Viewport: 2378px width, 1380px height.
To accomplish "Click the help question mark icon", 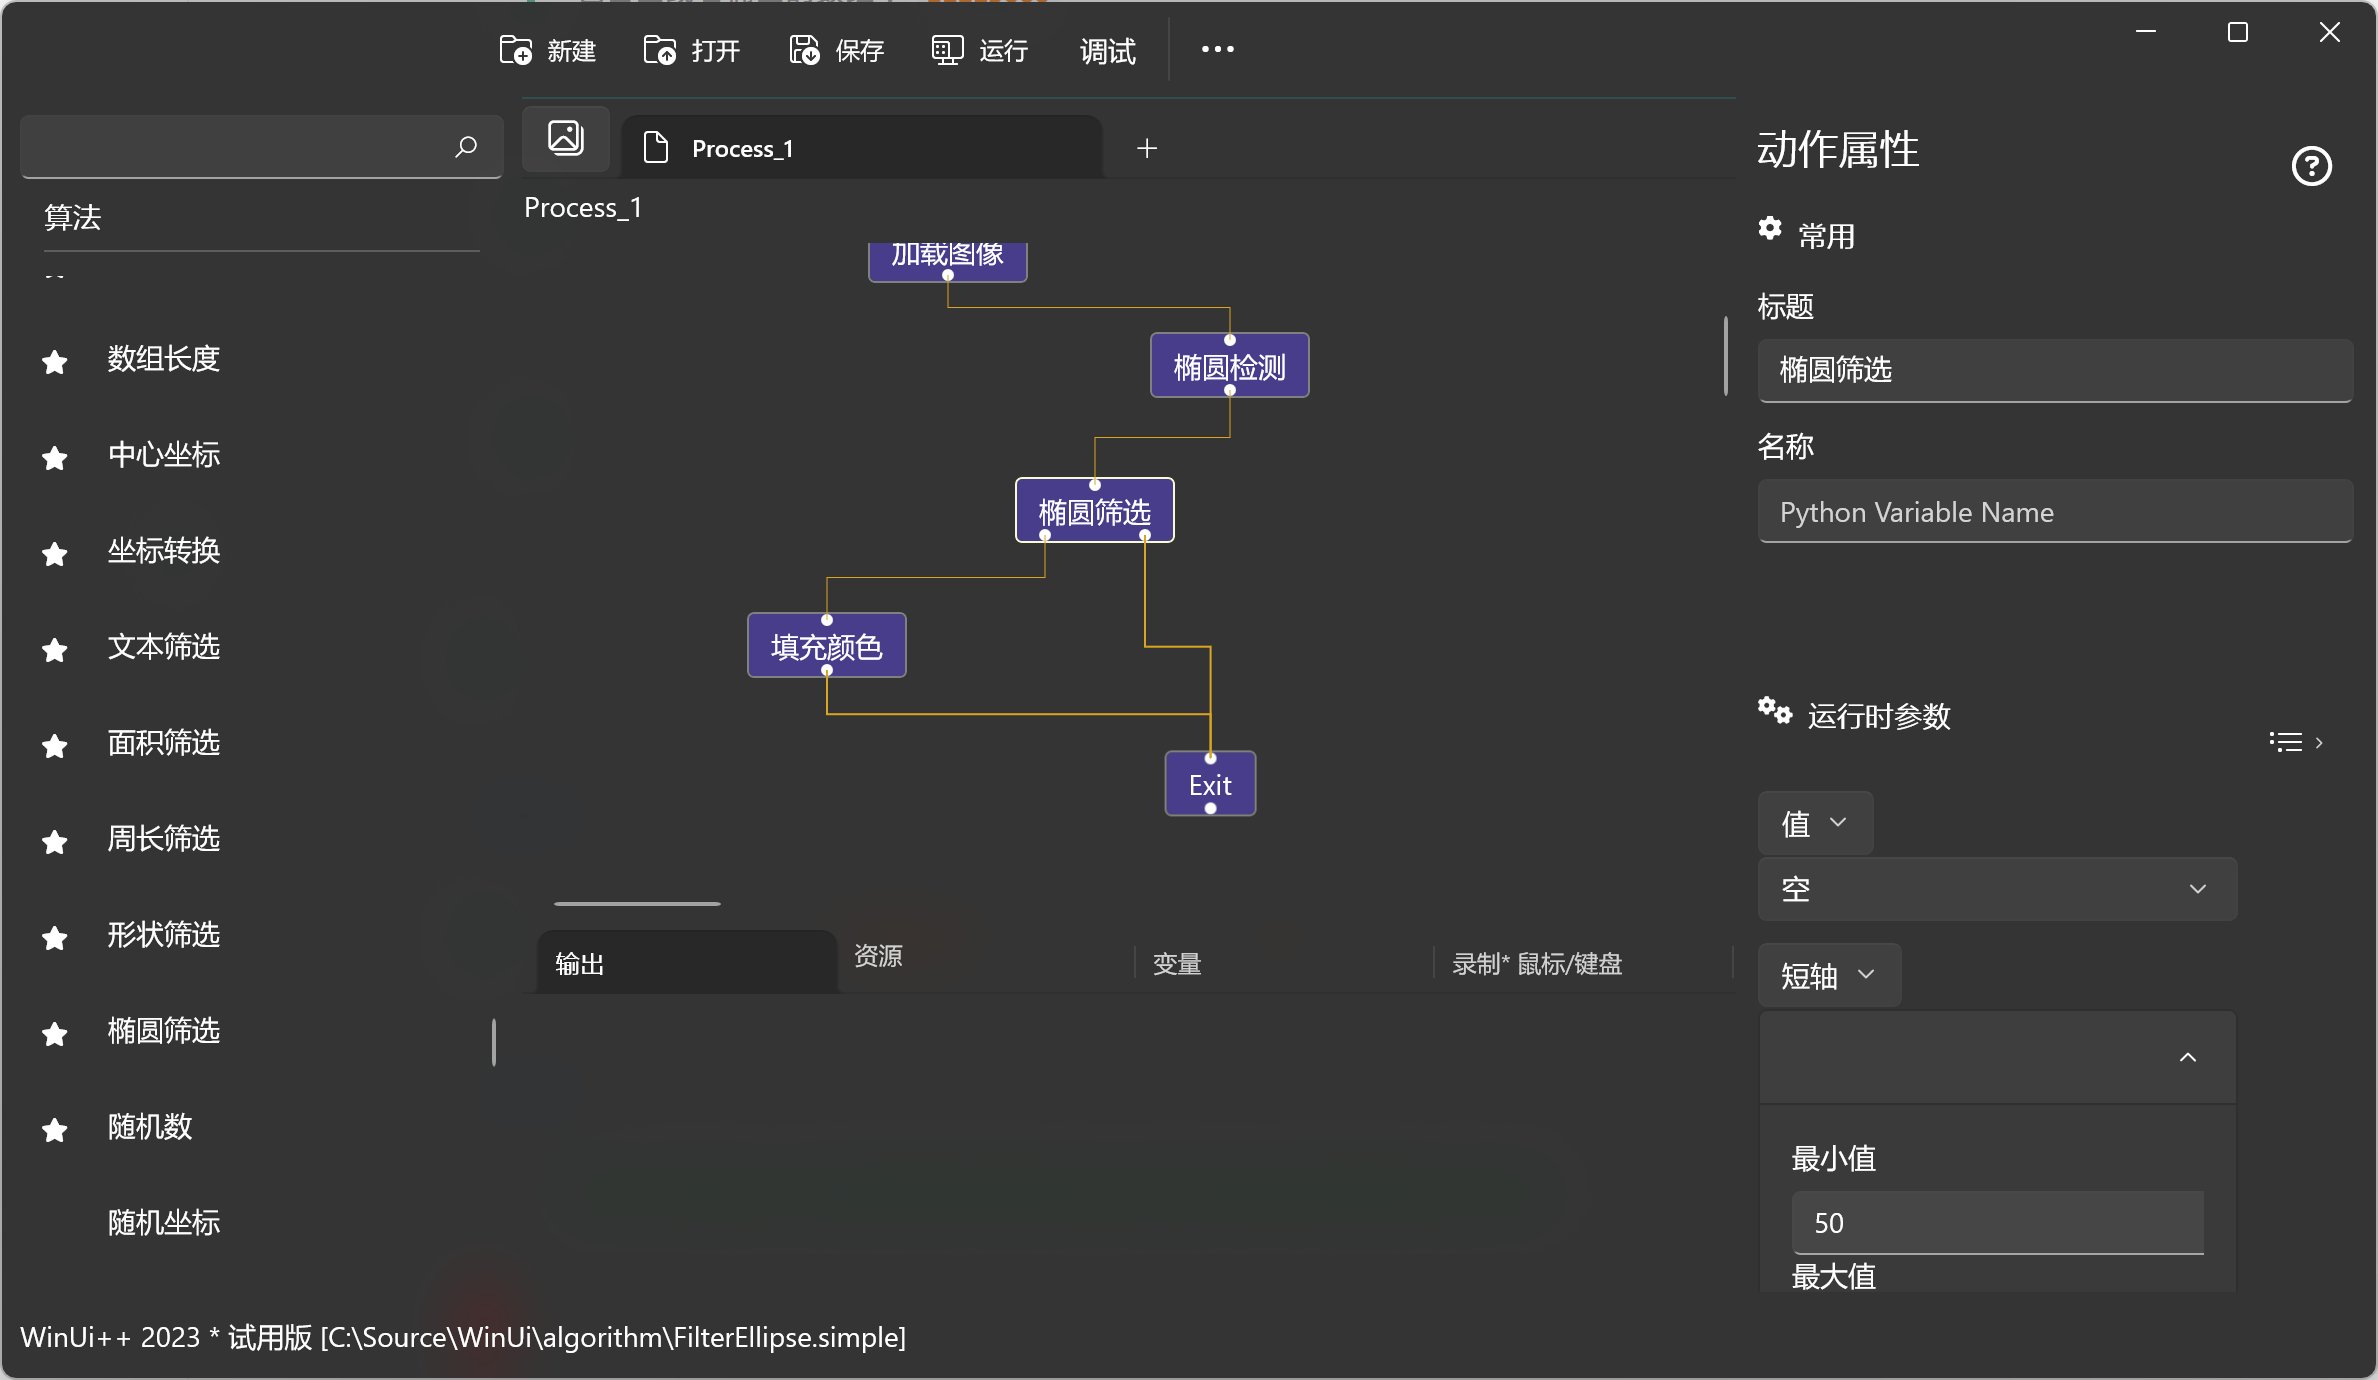I will [x=2311, y=166].
